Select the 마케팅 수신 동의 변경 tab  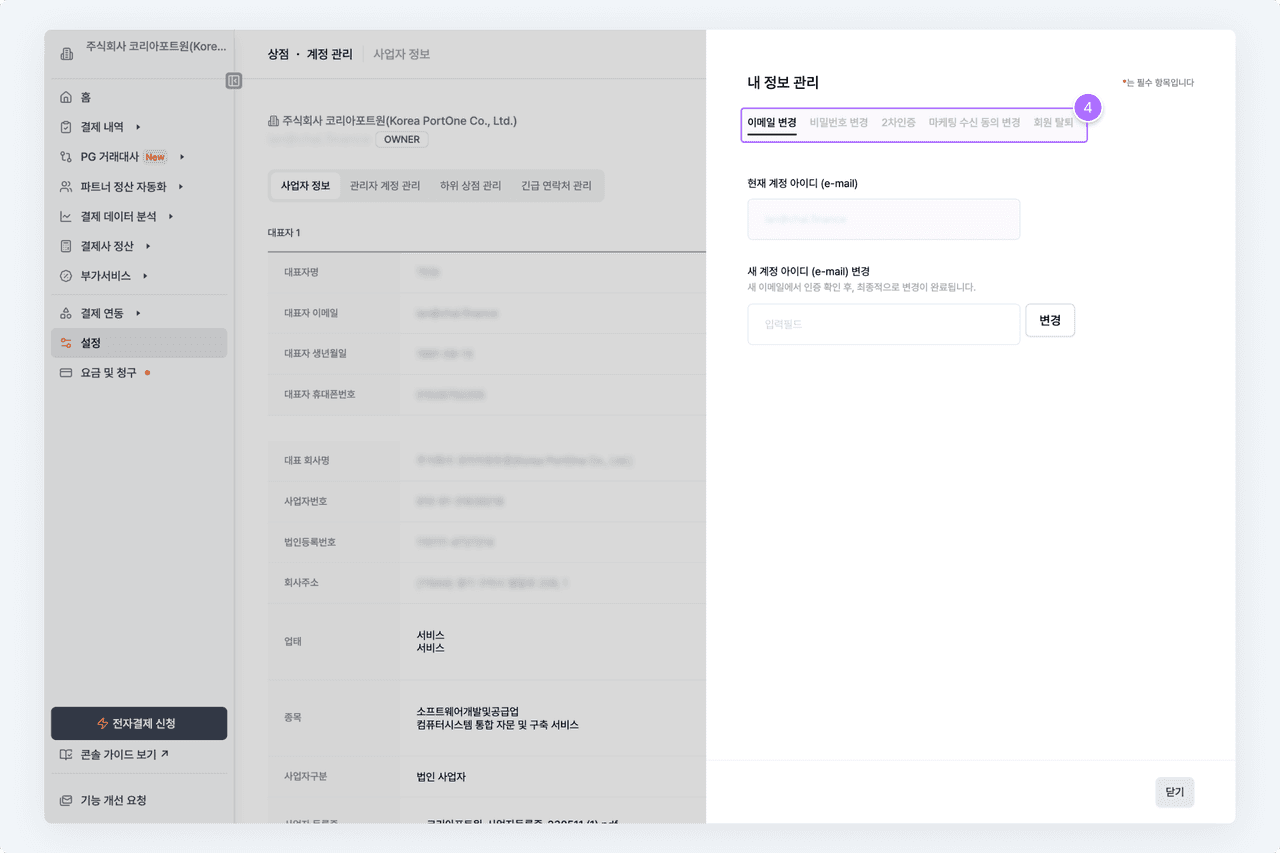(x=974, y=122)
